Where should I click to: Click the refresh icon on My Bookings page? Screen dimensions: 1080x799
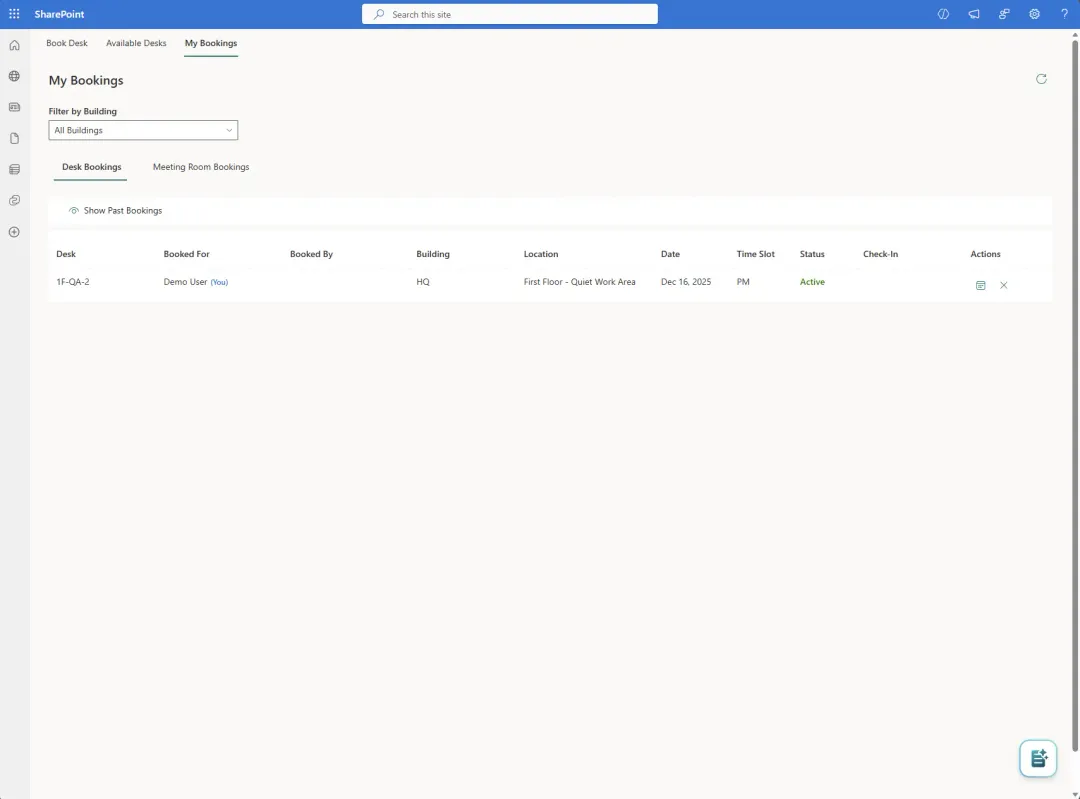(x=1041, y=79)
